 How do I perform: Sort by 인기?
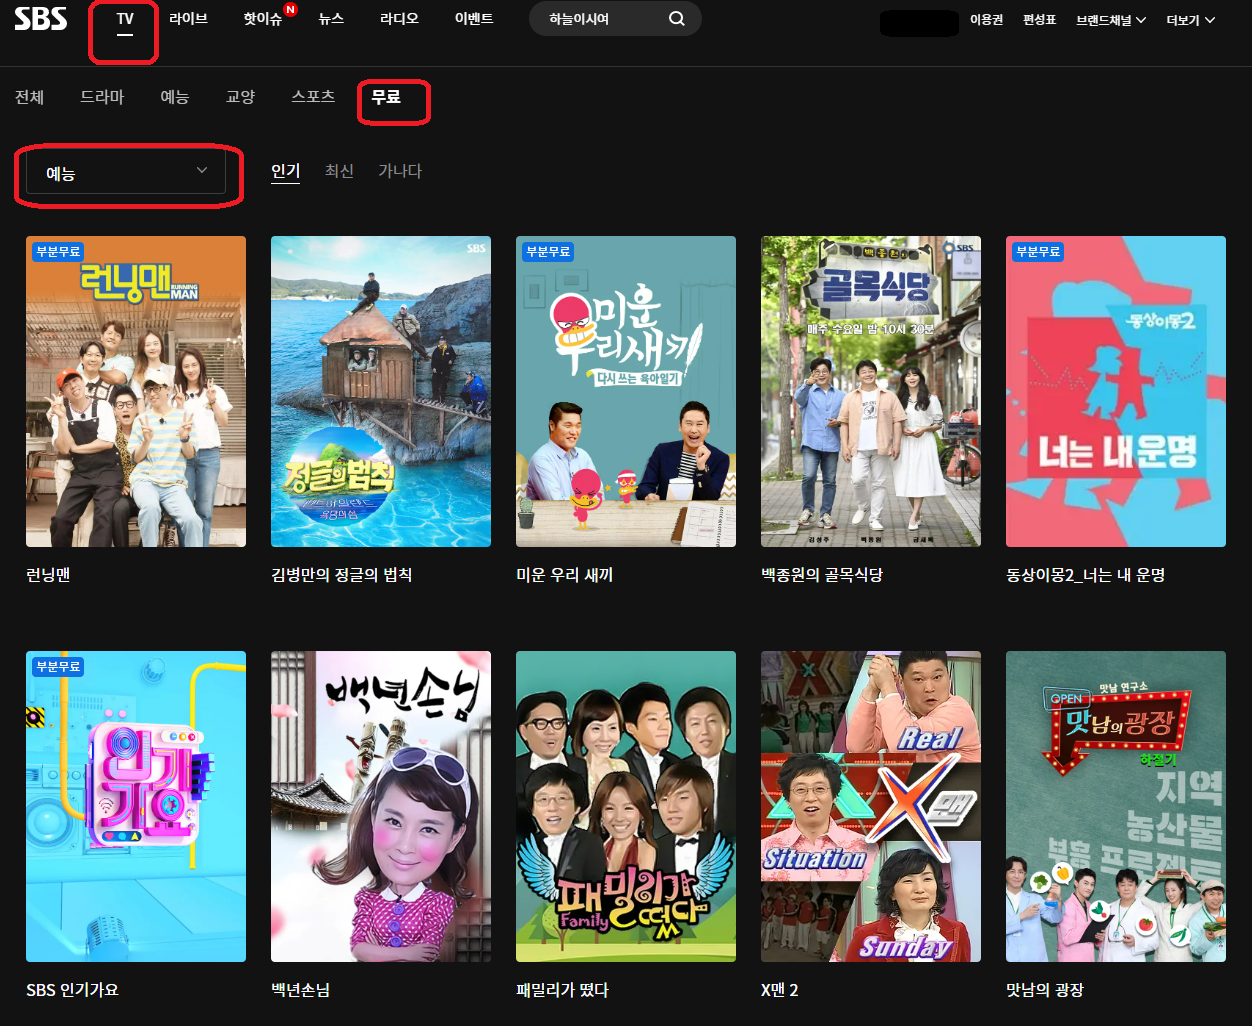coord(286,171)
